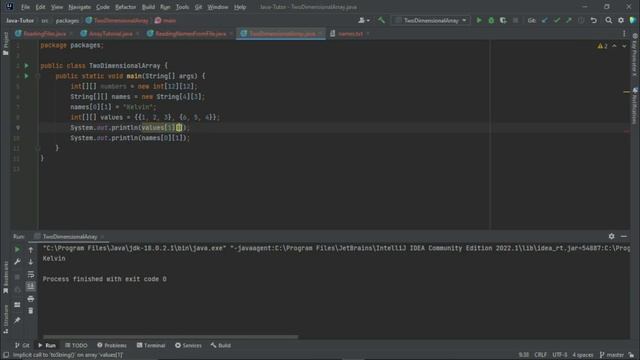Toggle the Notifications side stripe
The height and width of the screenshot is (360, 640).
pyautogui.click(x=635, y=105)
